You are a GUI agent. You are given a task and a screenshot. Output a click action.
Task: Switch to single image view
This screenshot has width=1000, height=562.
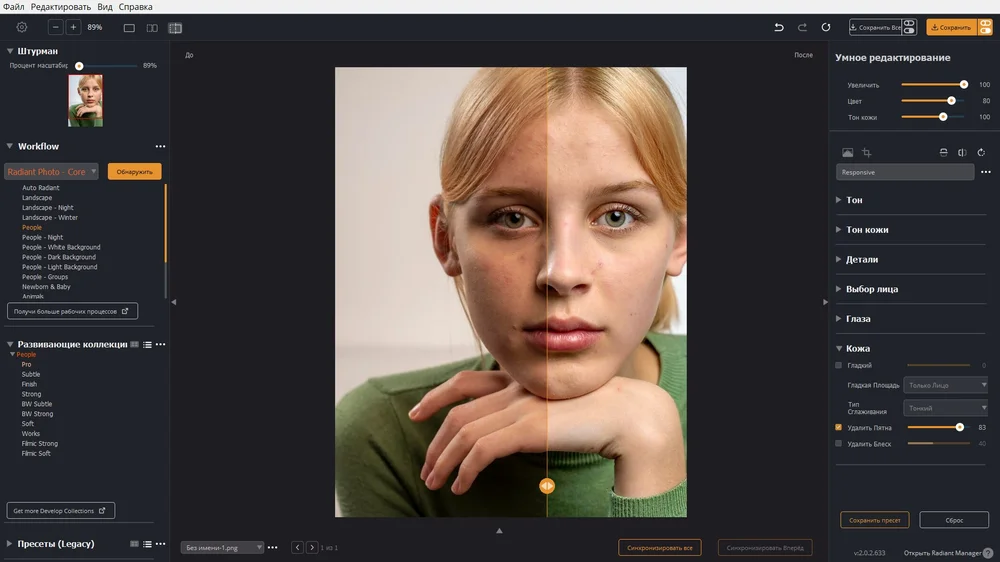(x=129, y=28)
